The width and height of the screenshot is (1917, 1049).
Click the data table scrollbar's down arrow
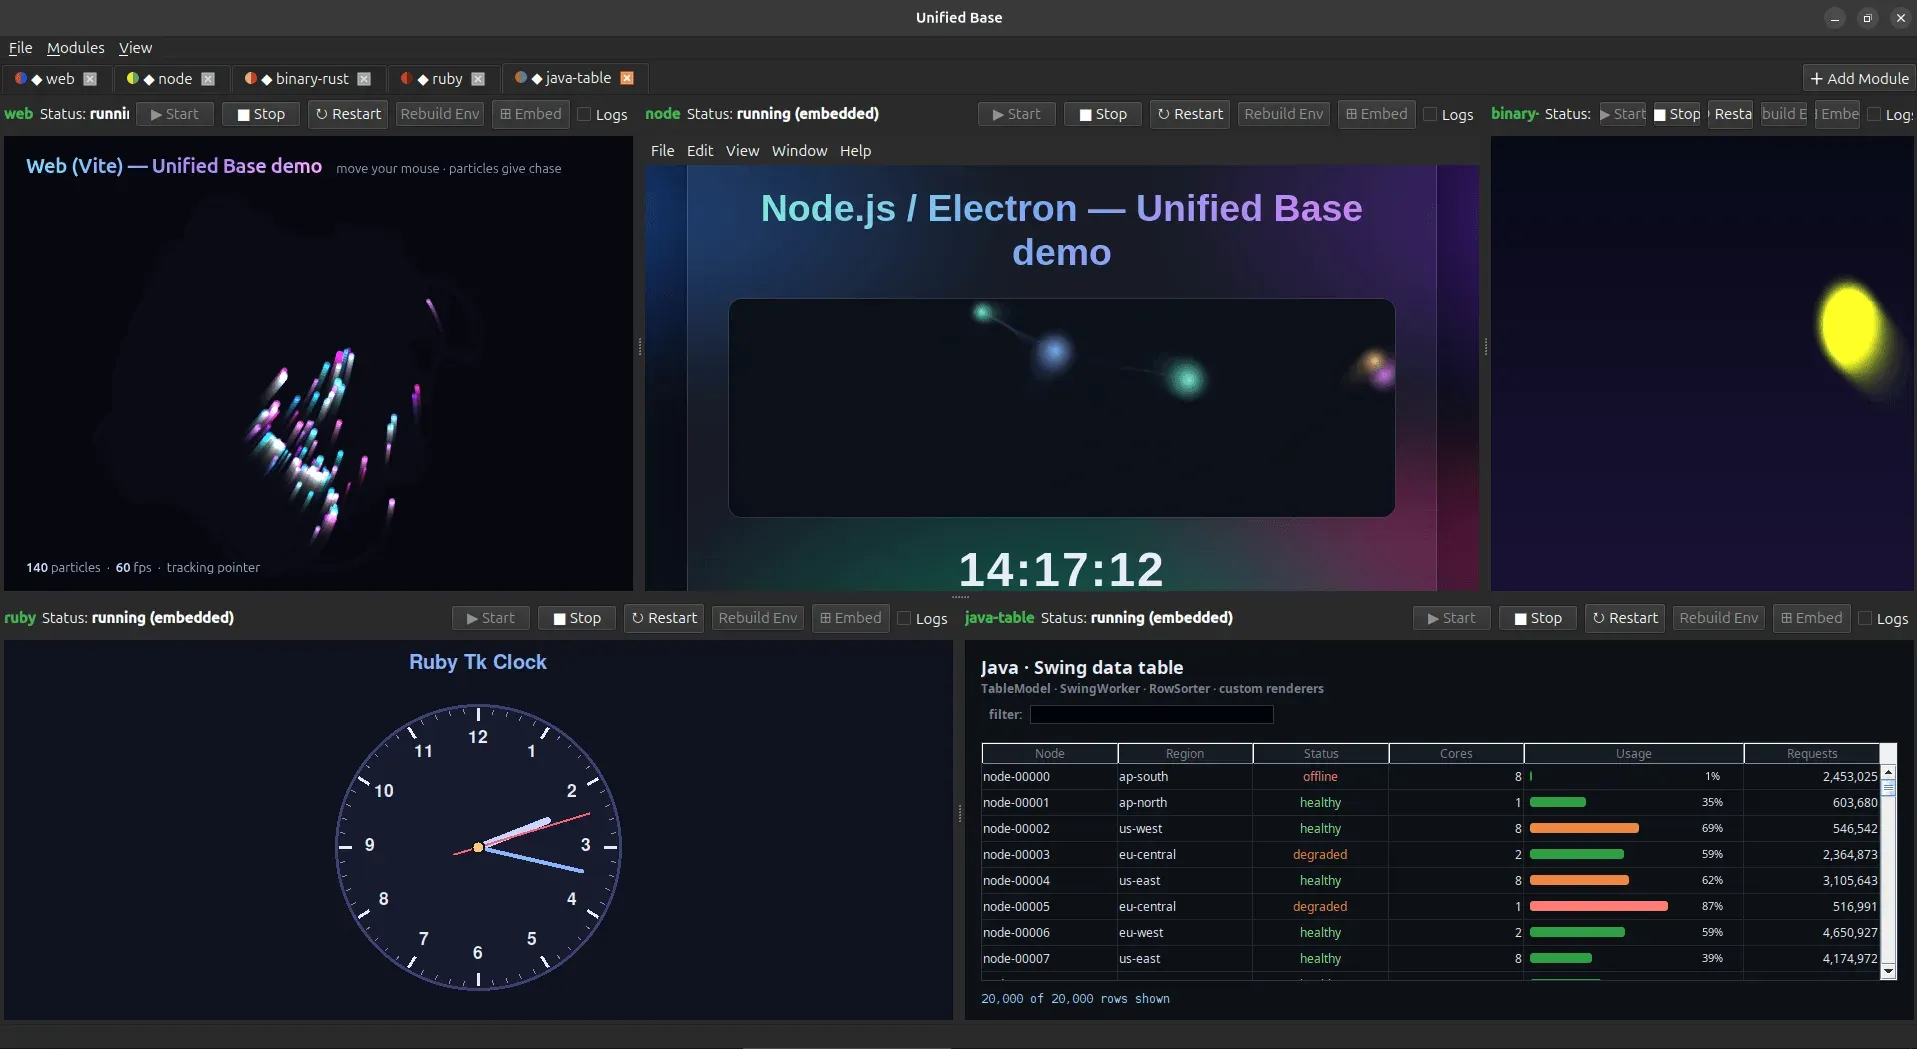(x=1889, y=971)
